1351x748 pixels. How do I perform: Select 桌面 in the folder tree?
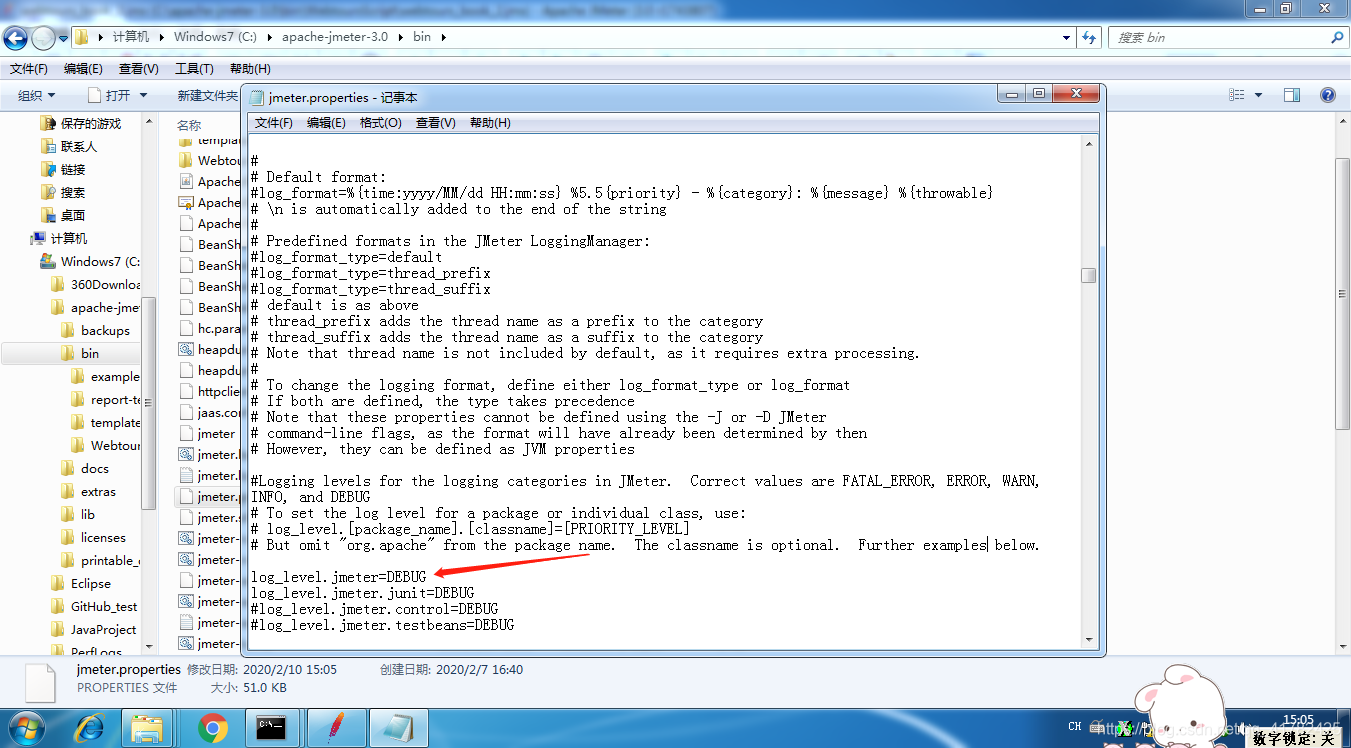click(x=62, y=215)
